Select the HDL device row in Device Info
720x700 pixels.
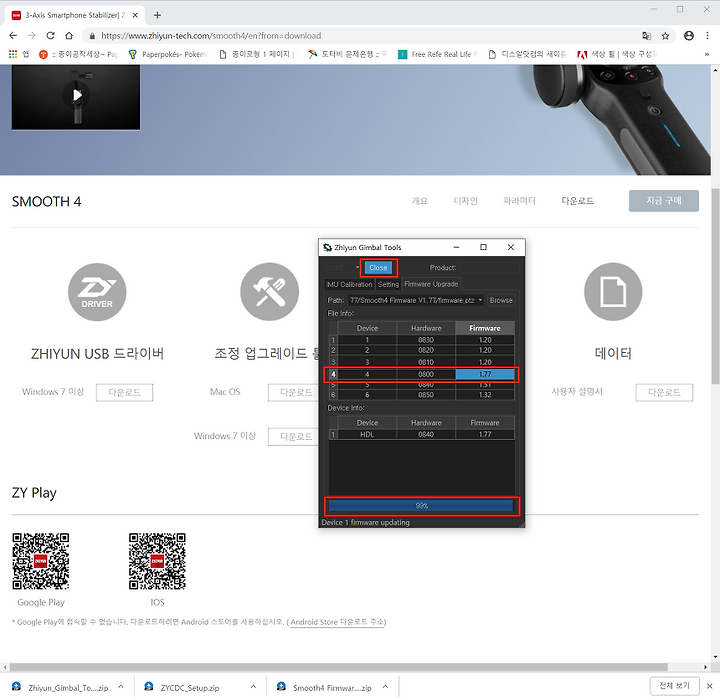[x=422, y=434]
